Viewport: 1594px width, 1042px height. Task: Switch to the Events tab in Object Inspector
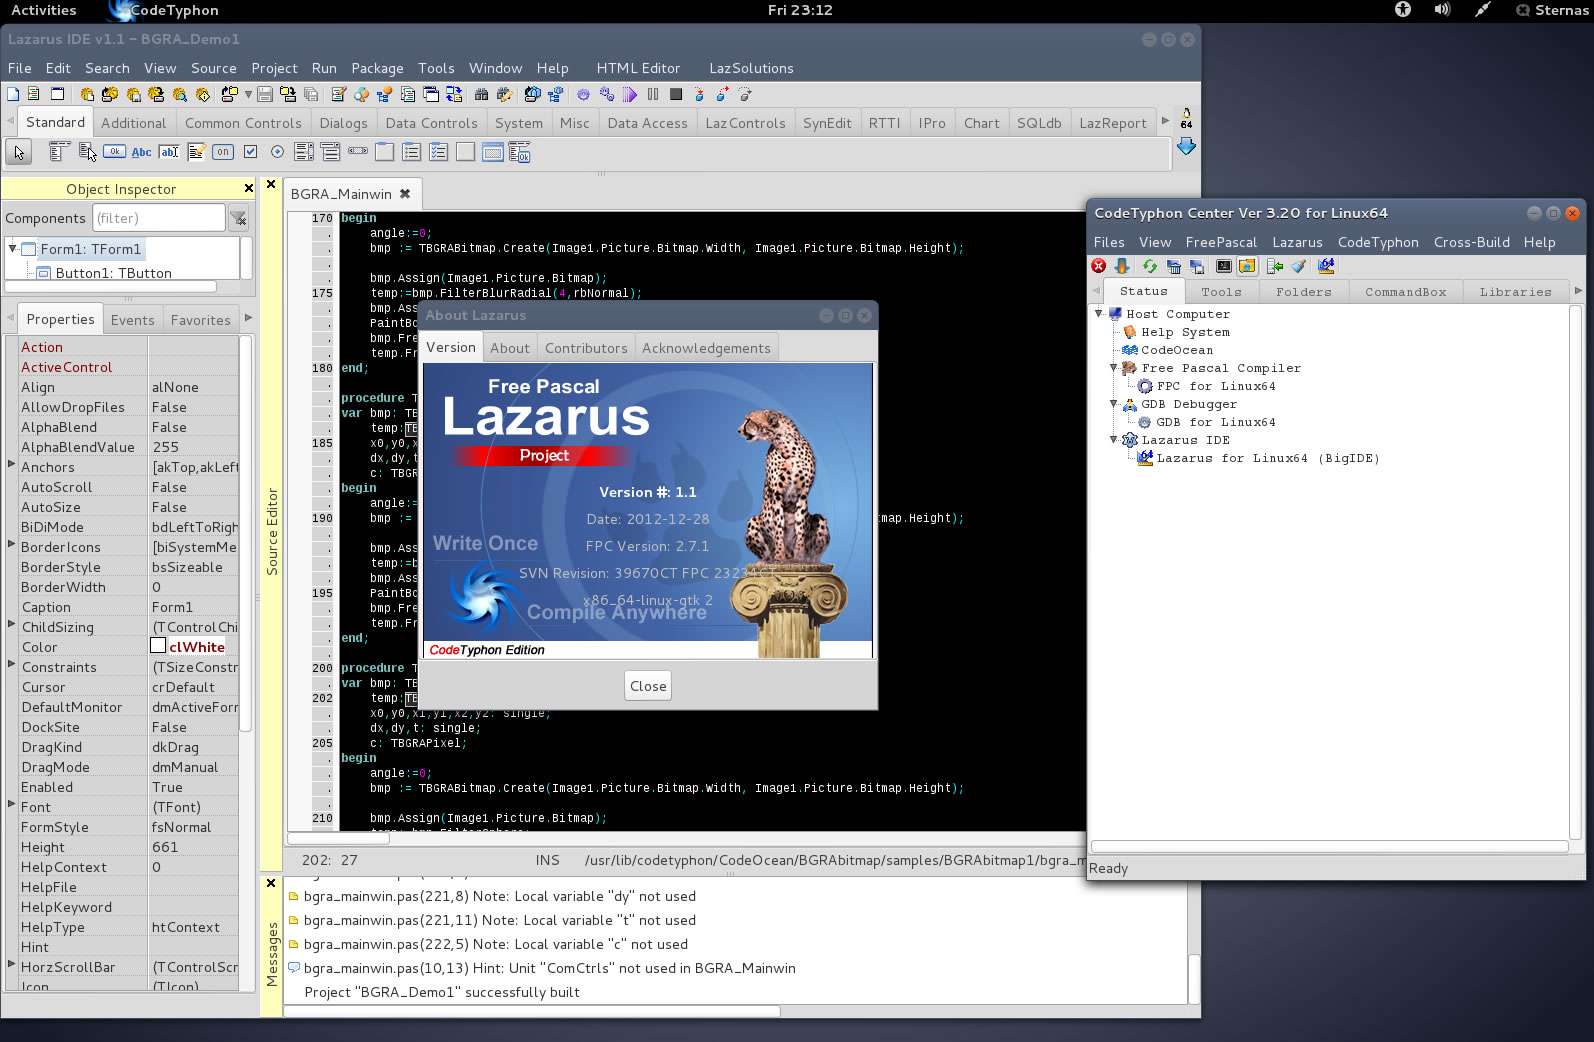(133, 320)
